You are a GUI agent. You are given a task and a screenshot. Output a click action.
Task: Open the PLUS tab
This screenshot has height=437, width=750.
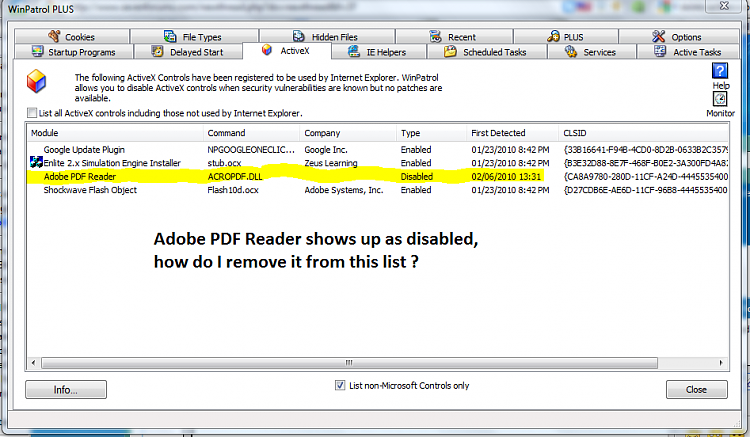[x=566, y=36]
